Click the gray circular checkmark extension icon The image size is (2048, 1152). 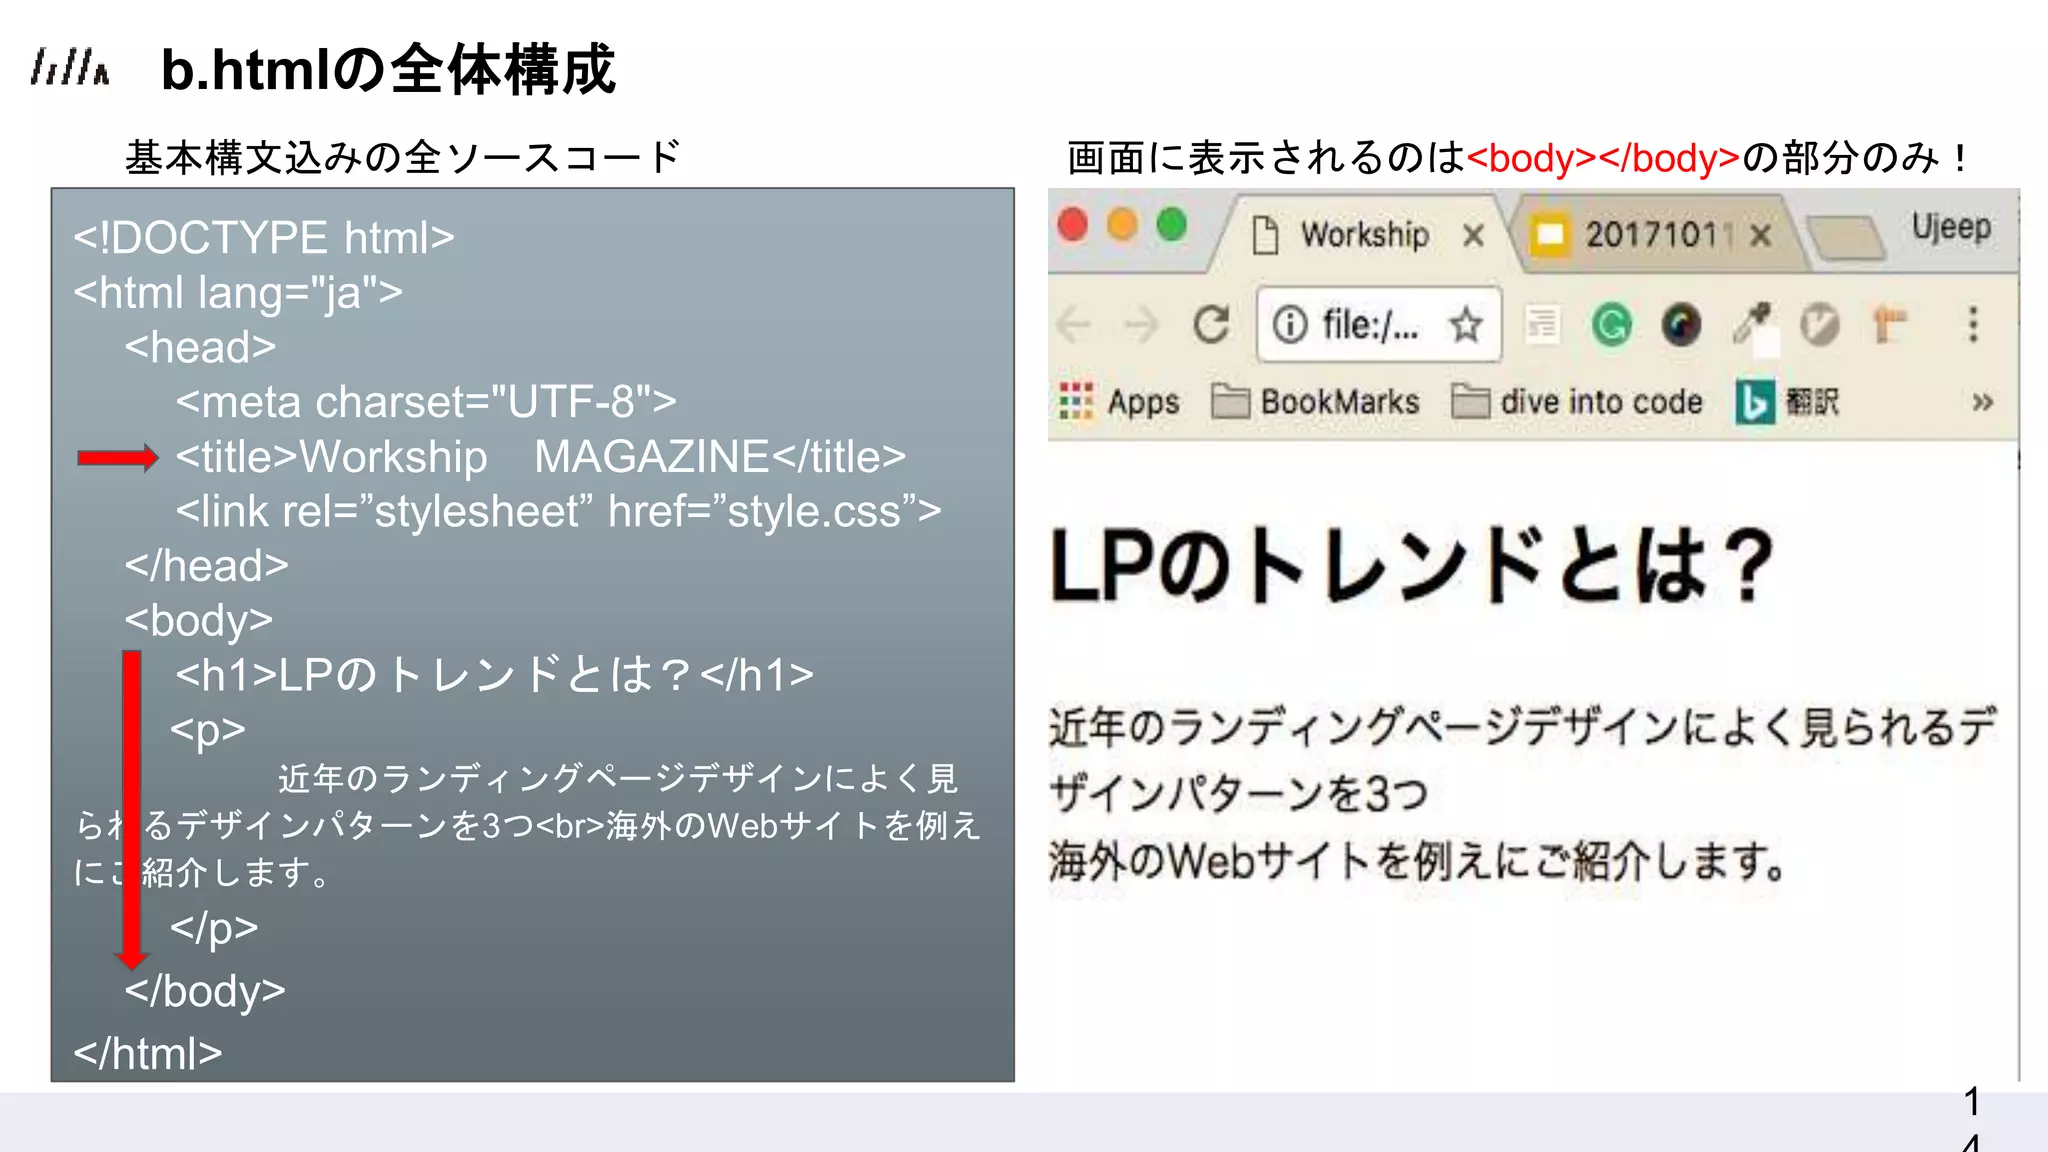pyautogui.click(x=1820, y=325)
